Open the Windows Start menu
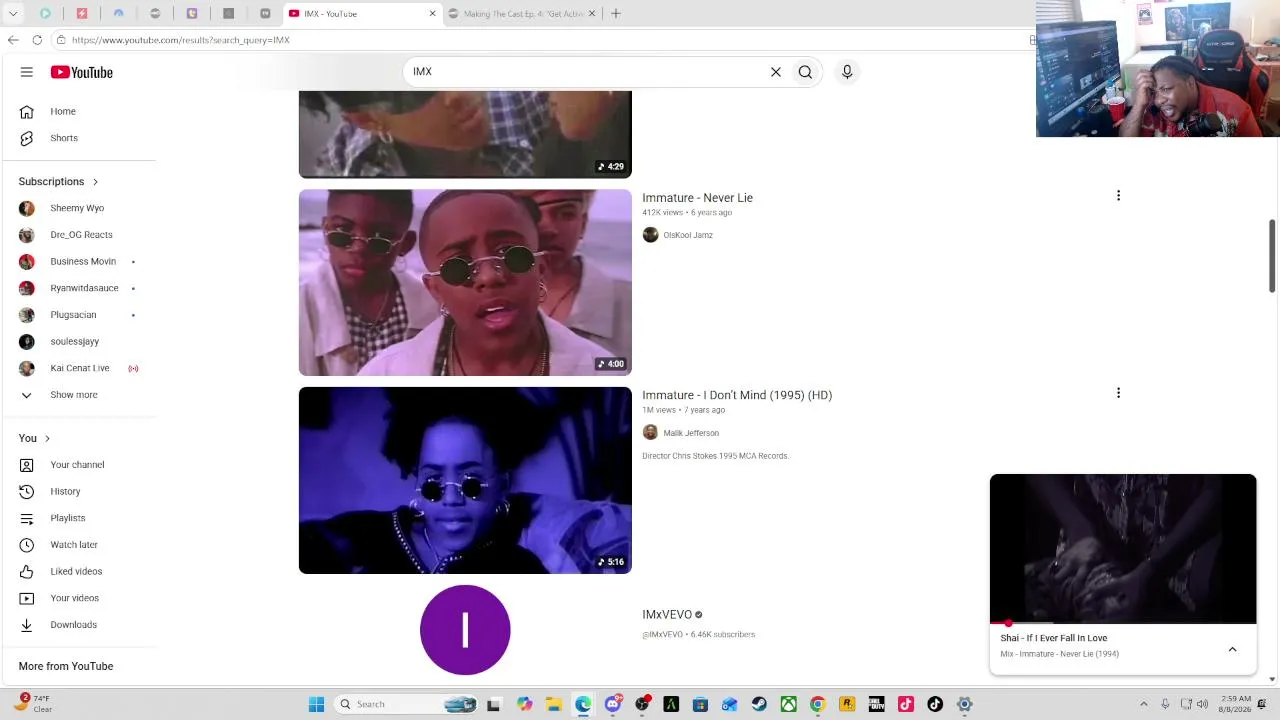Viewport: 1280px width, 720px height. (316, 704)
